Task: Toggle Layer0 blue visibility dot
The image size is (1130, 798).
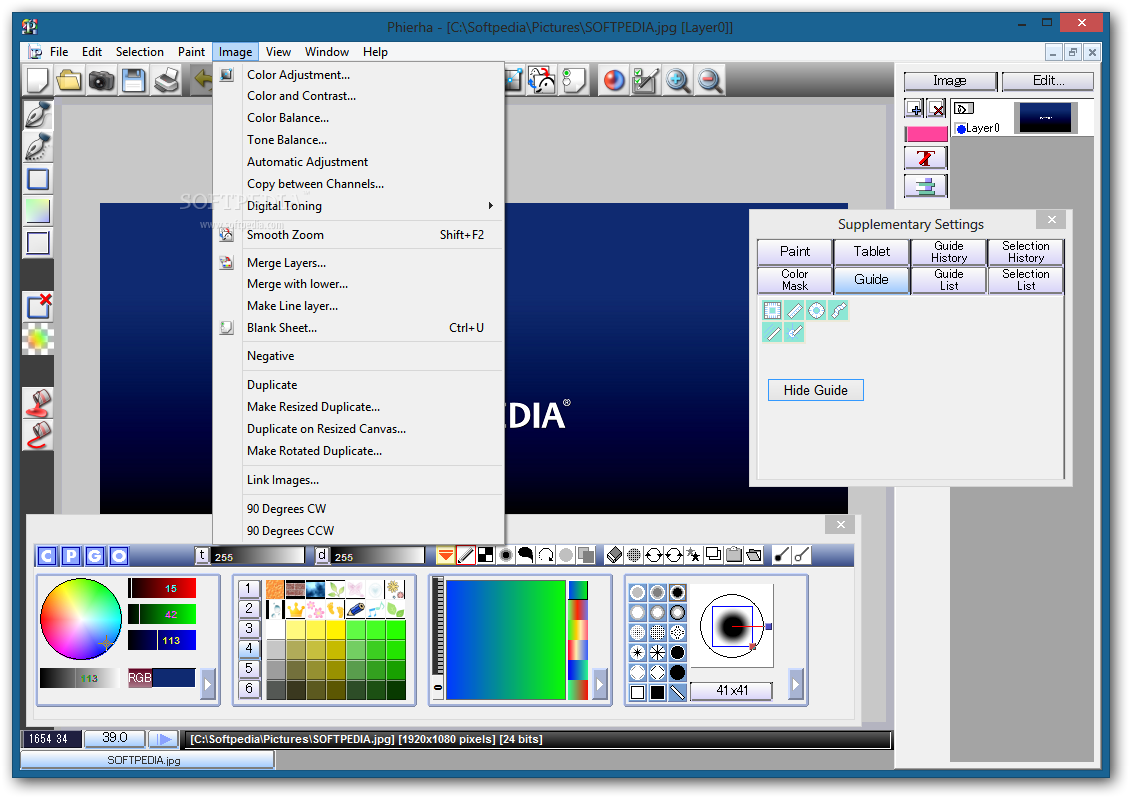Action: tap(961, 129)
